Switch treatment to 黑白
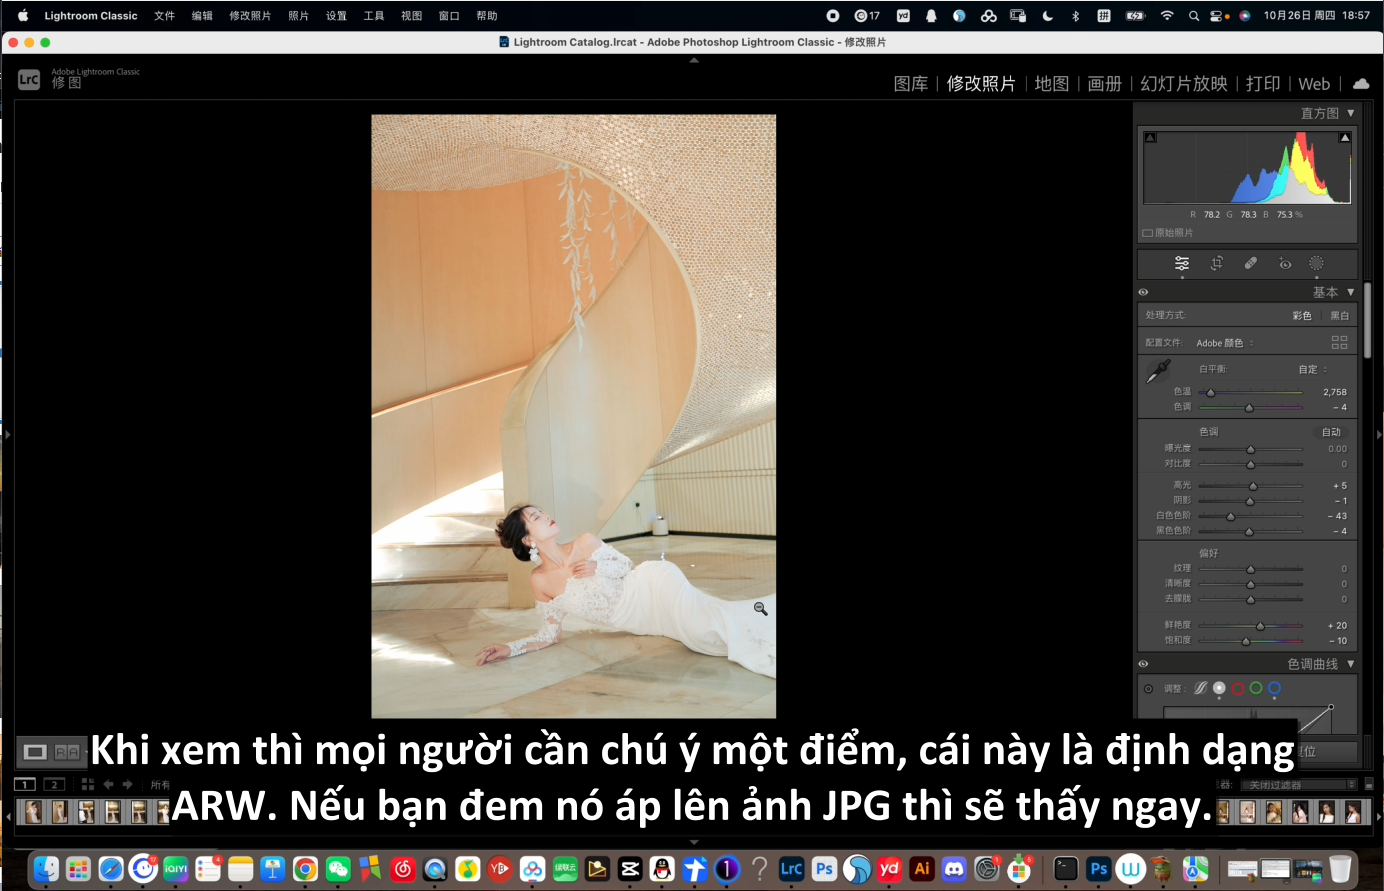The height and width of the screenshot is (891, 1384). pos(1339,316)
